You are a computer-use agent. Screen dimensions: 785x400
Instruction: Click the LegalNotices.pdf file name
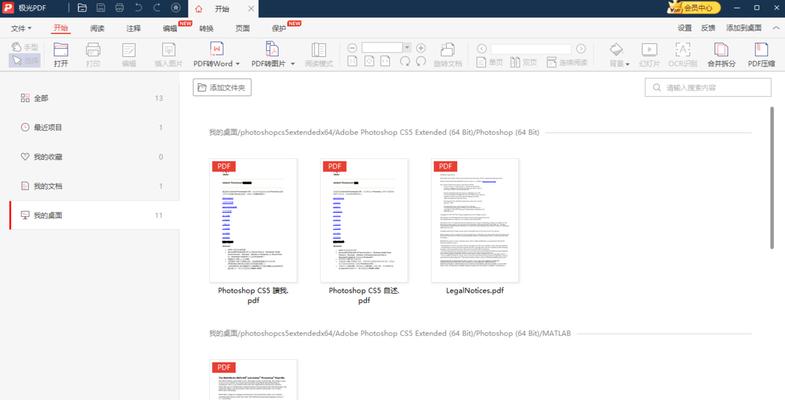475,290
